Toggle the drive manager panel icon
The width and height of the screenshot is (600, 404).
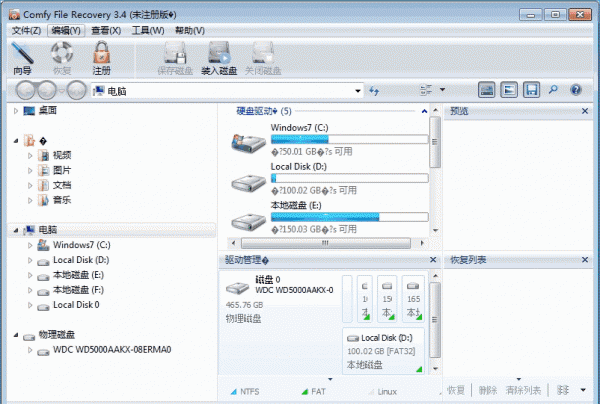pyautogui.click(x=486, y=90)
